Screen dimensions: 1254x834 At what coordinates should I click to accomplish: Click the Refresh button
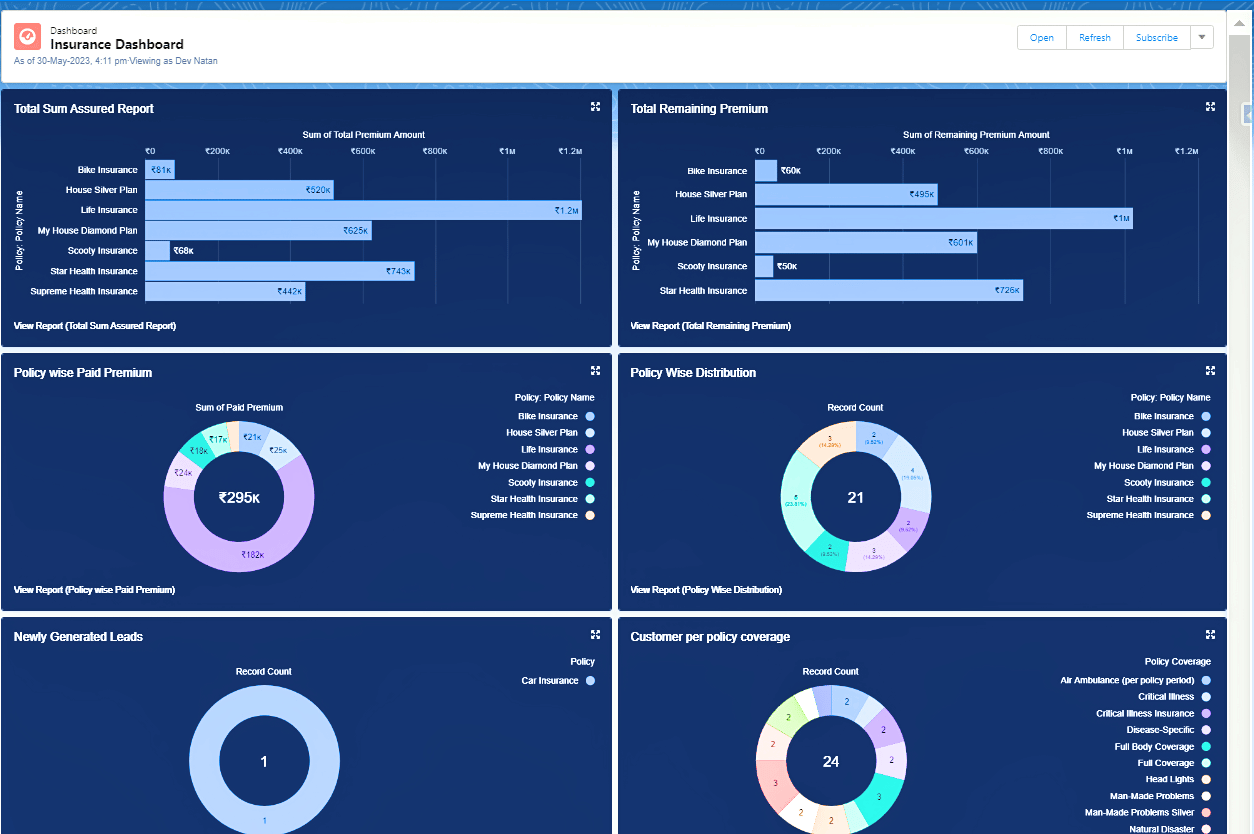pyautogui.click(x=1095, y=37)
